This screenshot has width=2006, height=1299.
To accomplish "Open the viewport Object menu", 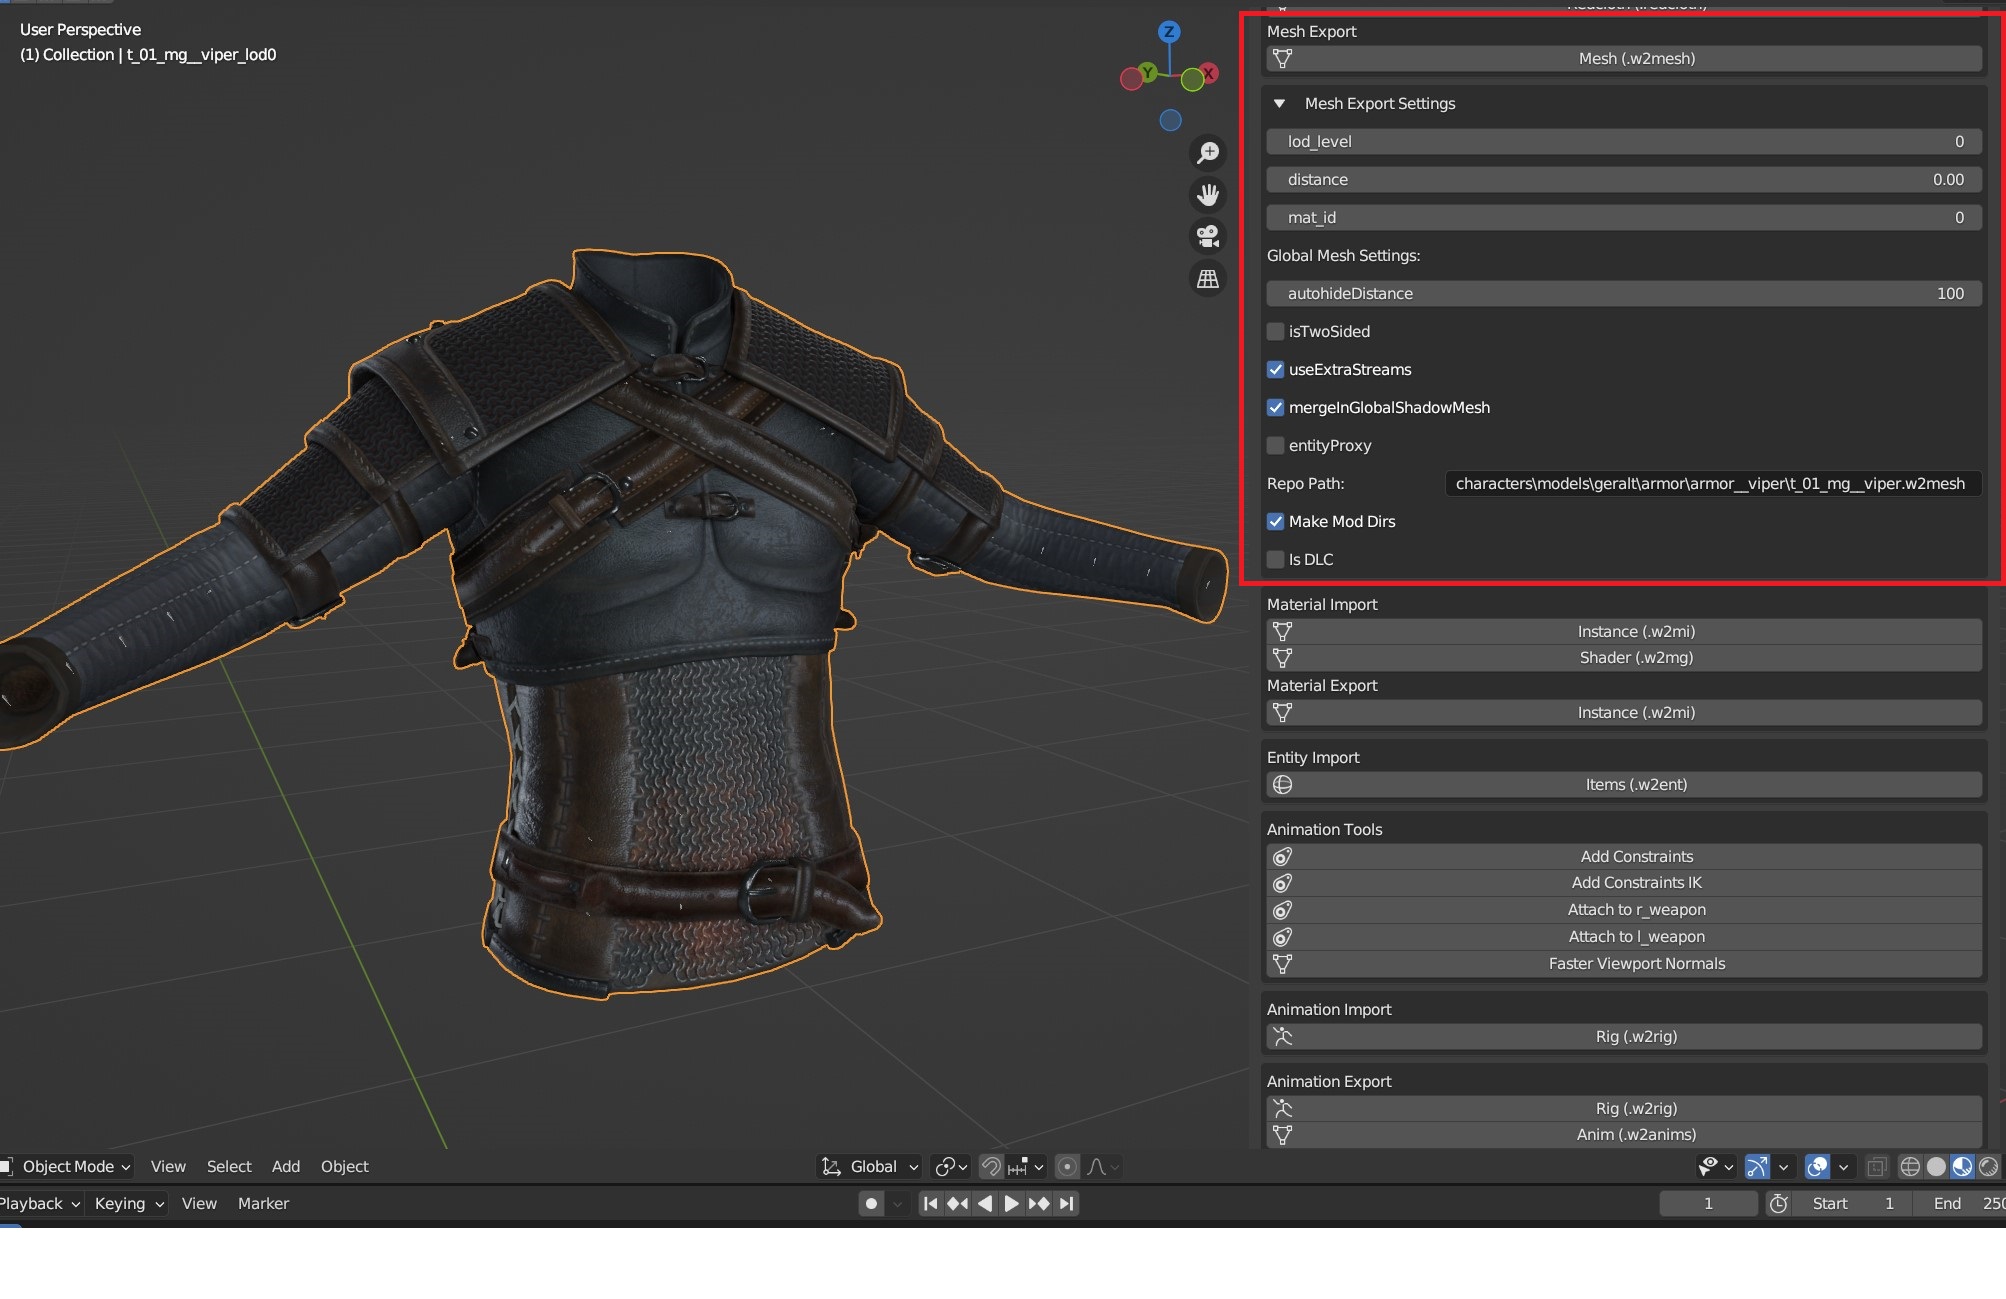I will click(345, 1167).
